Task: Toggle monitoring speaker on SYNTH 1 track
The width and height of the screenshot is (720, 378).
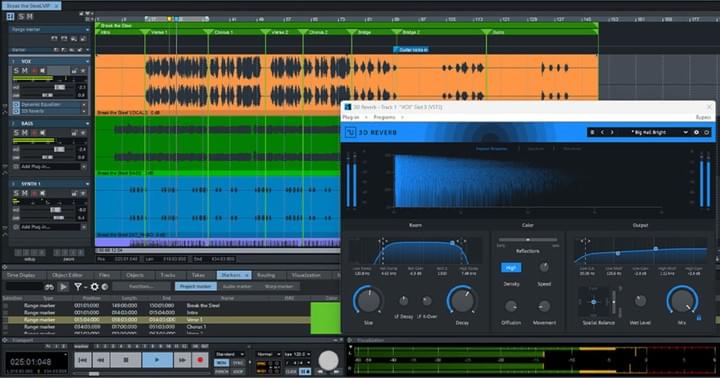Action: pos(42,193)
